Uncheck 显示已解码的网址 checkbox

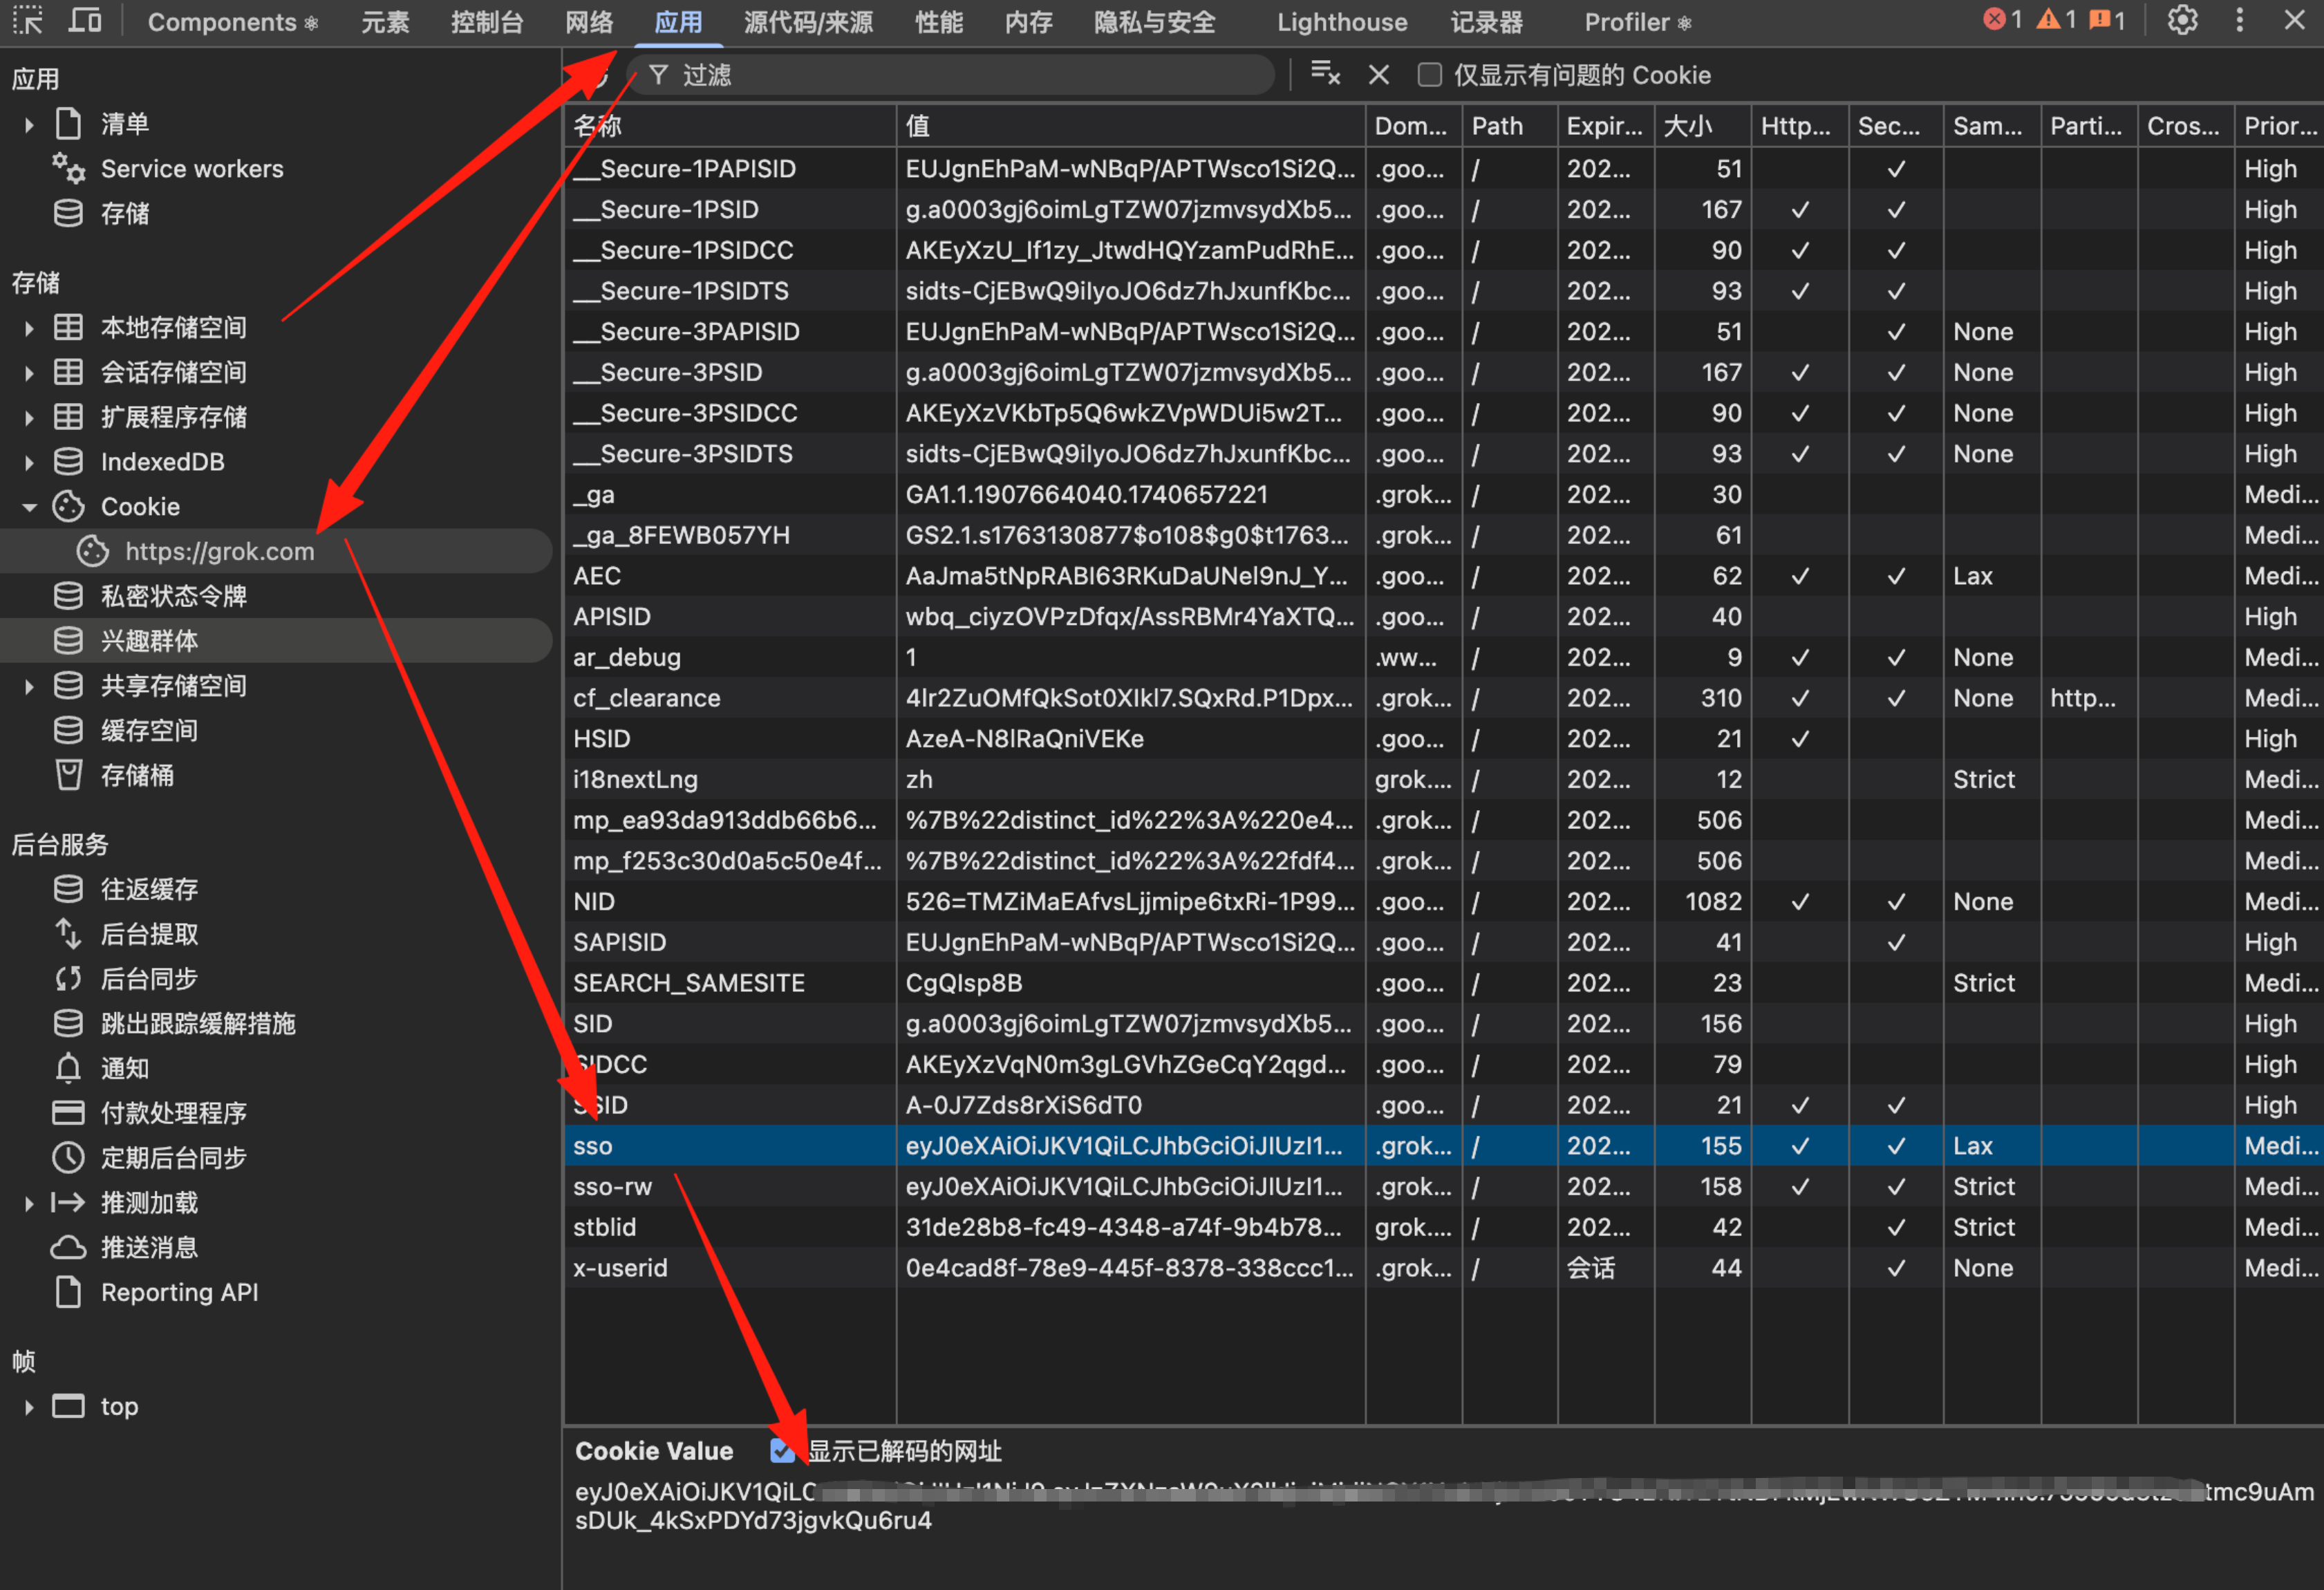pyautogui.click(x=782, y=1450)
